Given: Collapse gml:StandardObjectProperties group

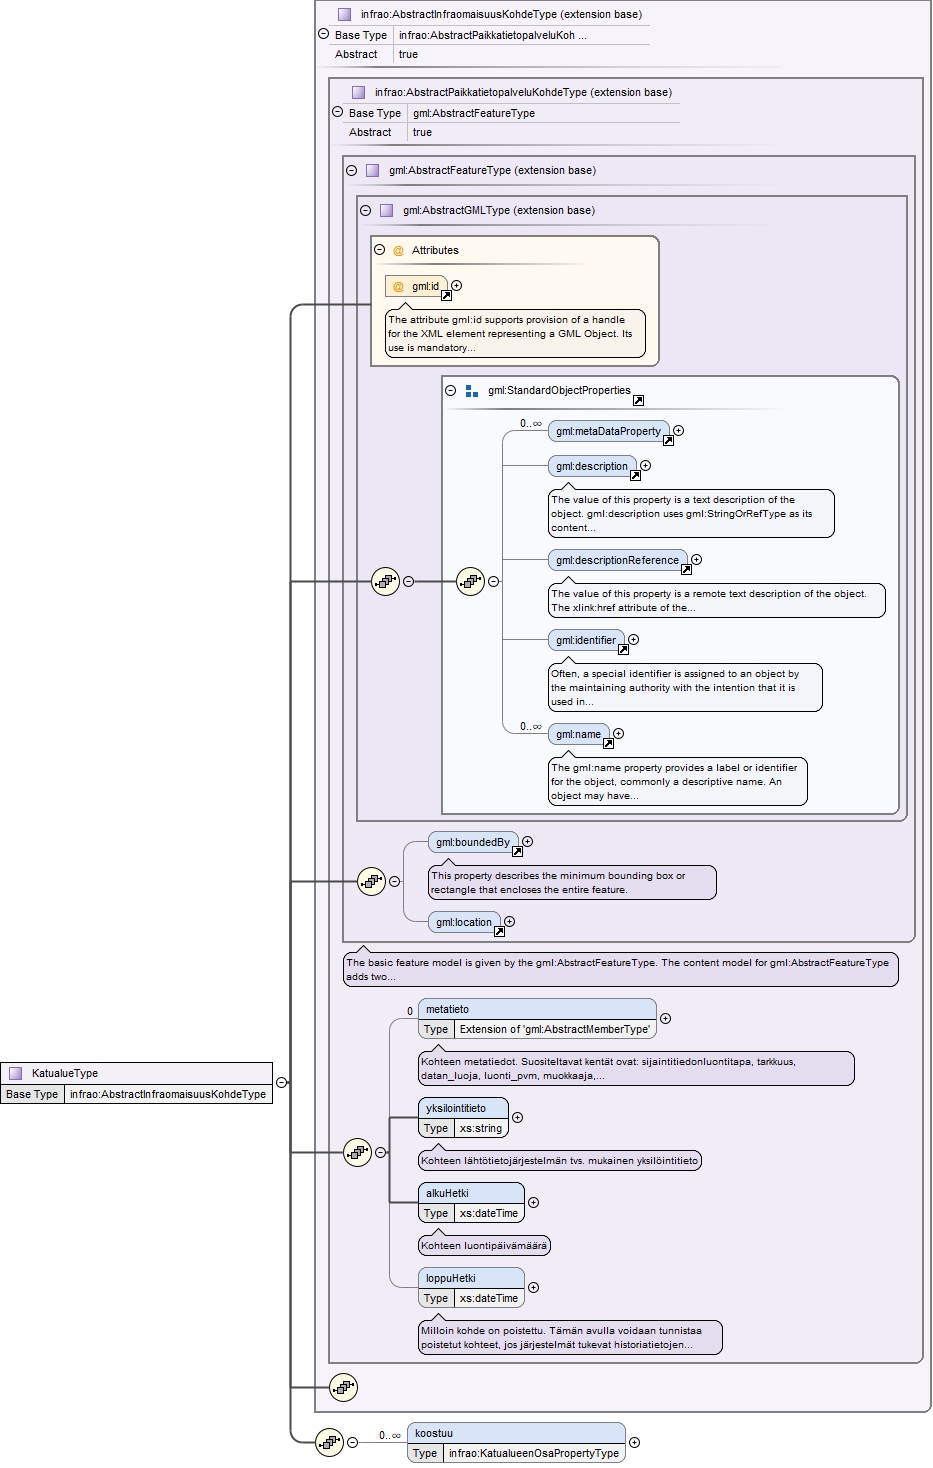Looking at the screenshot, I should pos(450,390).
